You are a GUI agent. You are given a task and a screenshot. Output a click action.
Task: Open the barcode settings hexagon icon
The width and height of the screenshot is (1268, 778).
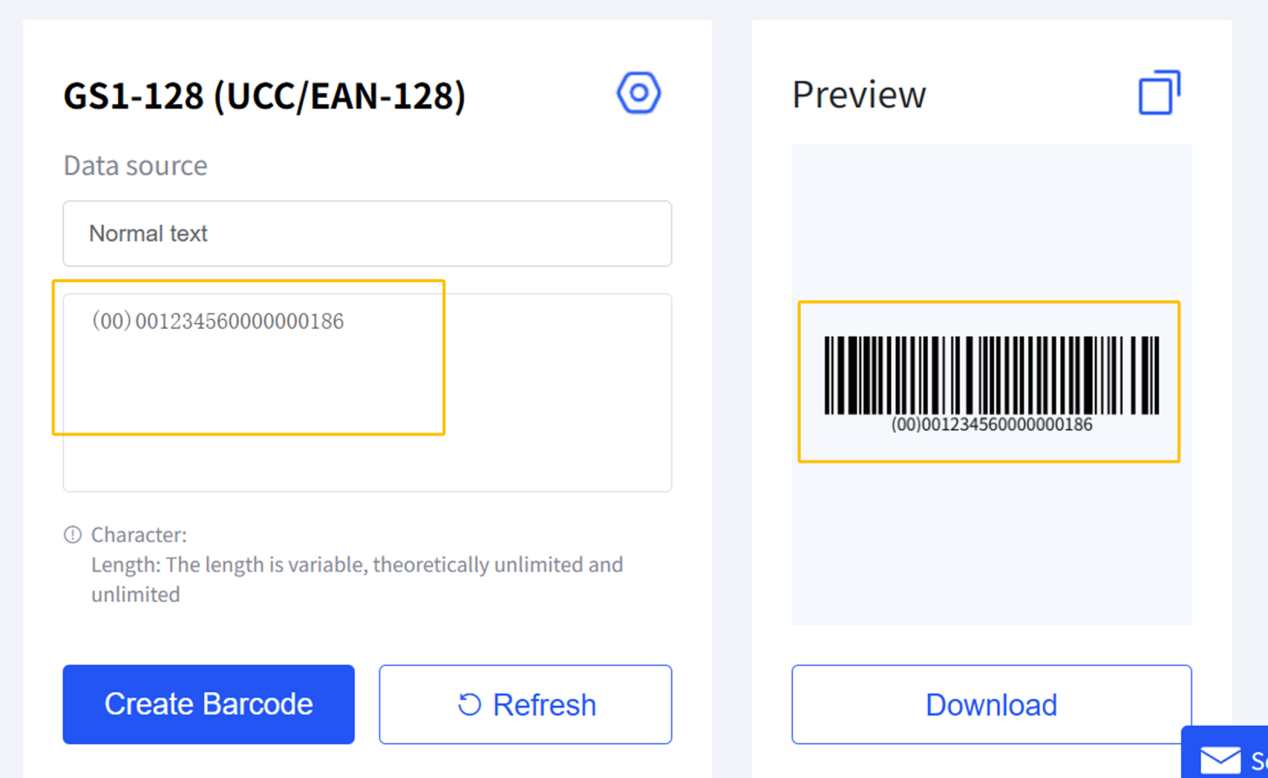pos(639,93)
